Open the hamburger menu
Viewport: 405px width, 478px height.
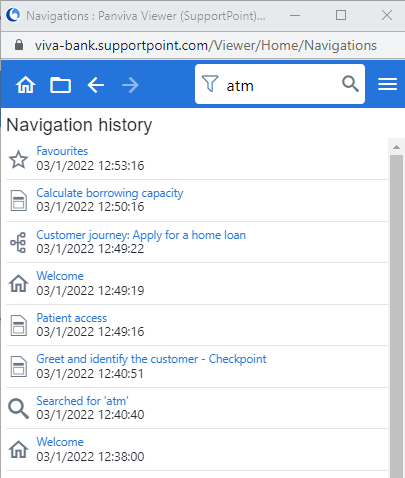pyautogui.click(x=387, y=84)
